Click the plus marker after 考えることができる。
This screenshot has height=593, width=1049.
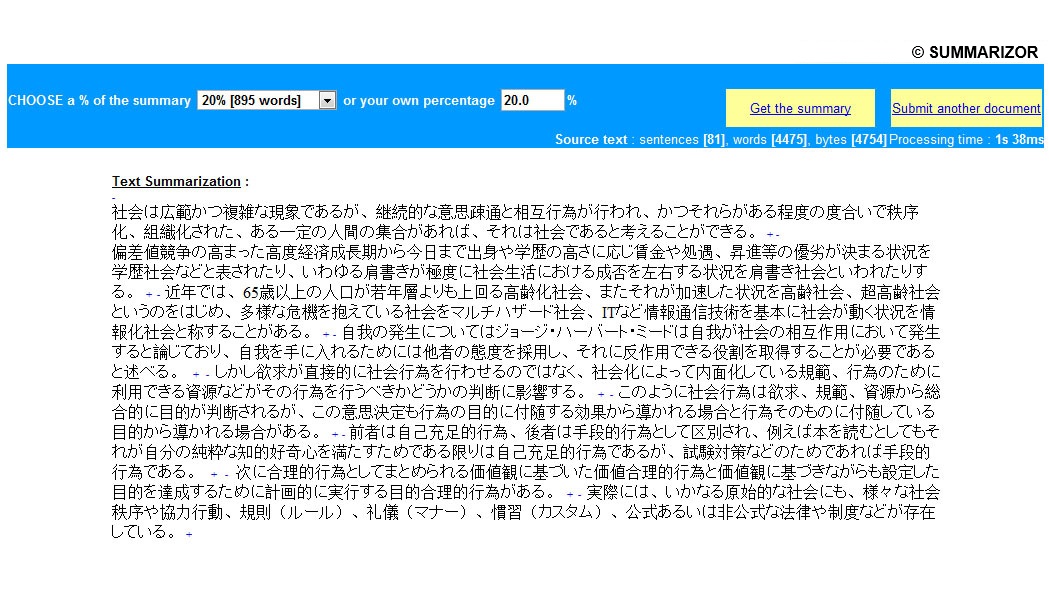click(x=769, y=234)
